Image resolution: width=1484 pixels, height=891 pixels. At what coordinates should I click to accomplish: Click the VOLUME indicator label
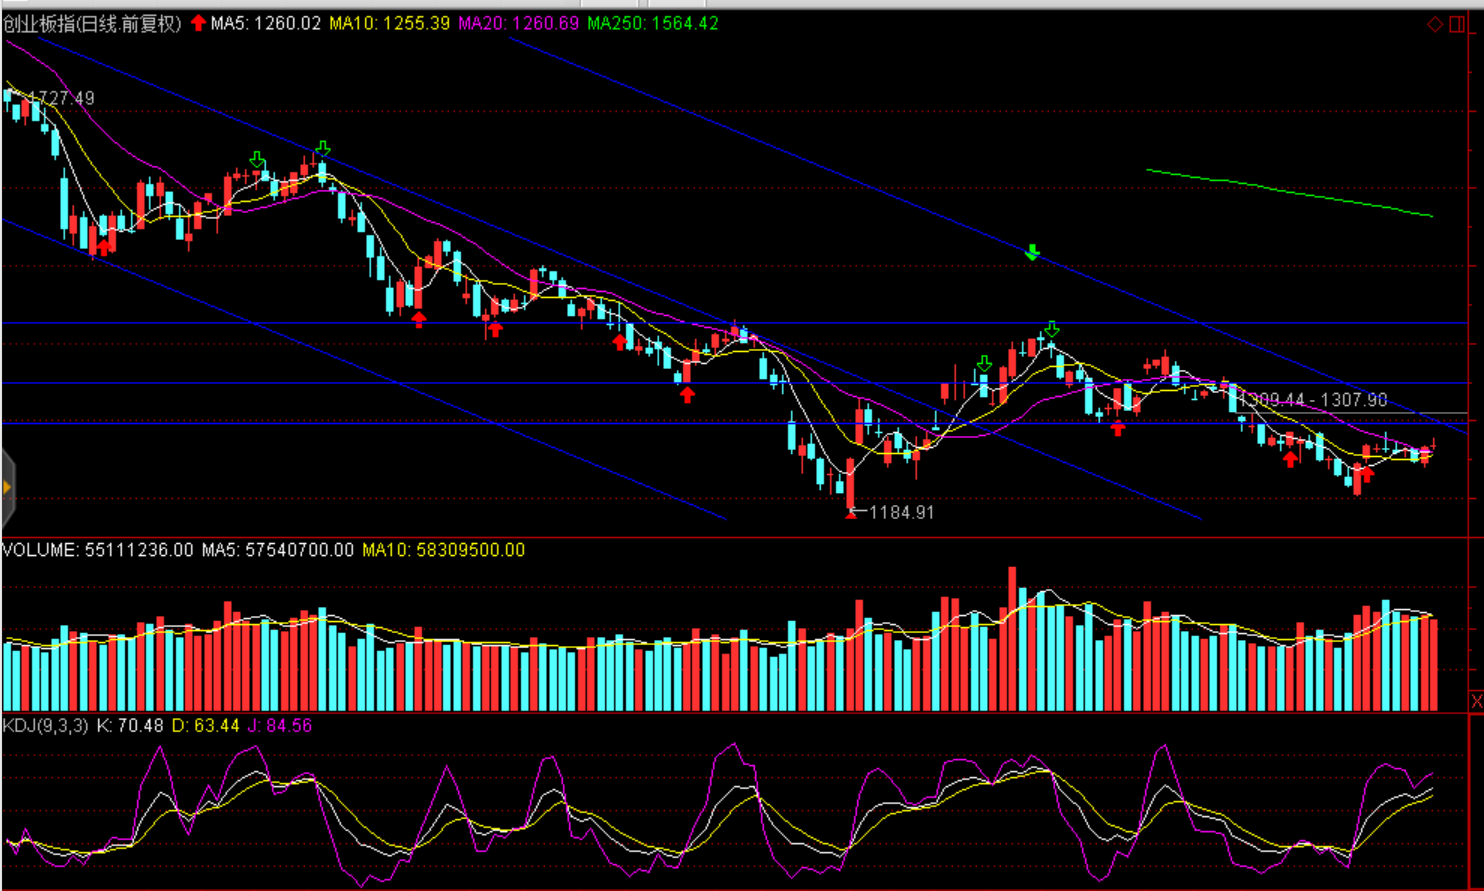pos(40,550)
